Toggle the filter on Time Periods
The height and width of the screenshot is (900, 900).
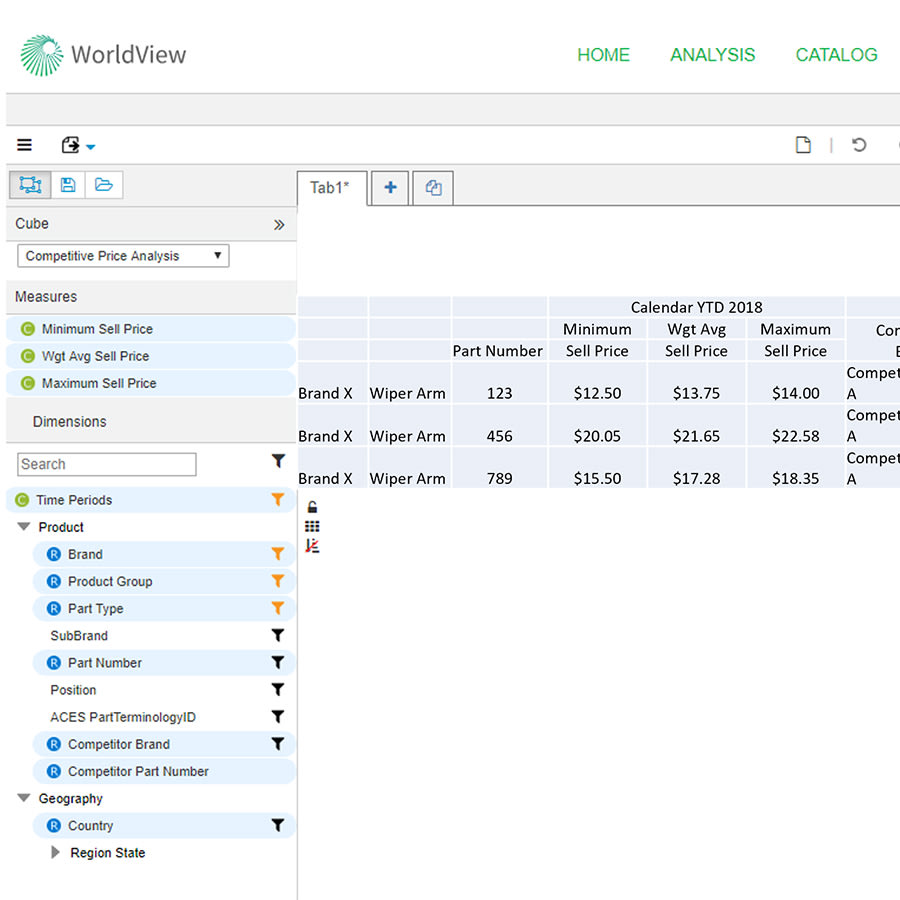pos(278,499)
